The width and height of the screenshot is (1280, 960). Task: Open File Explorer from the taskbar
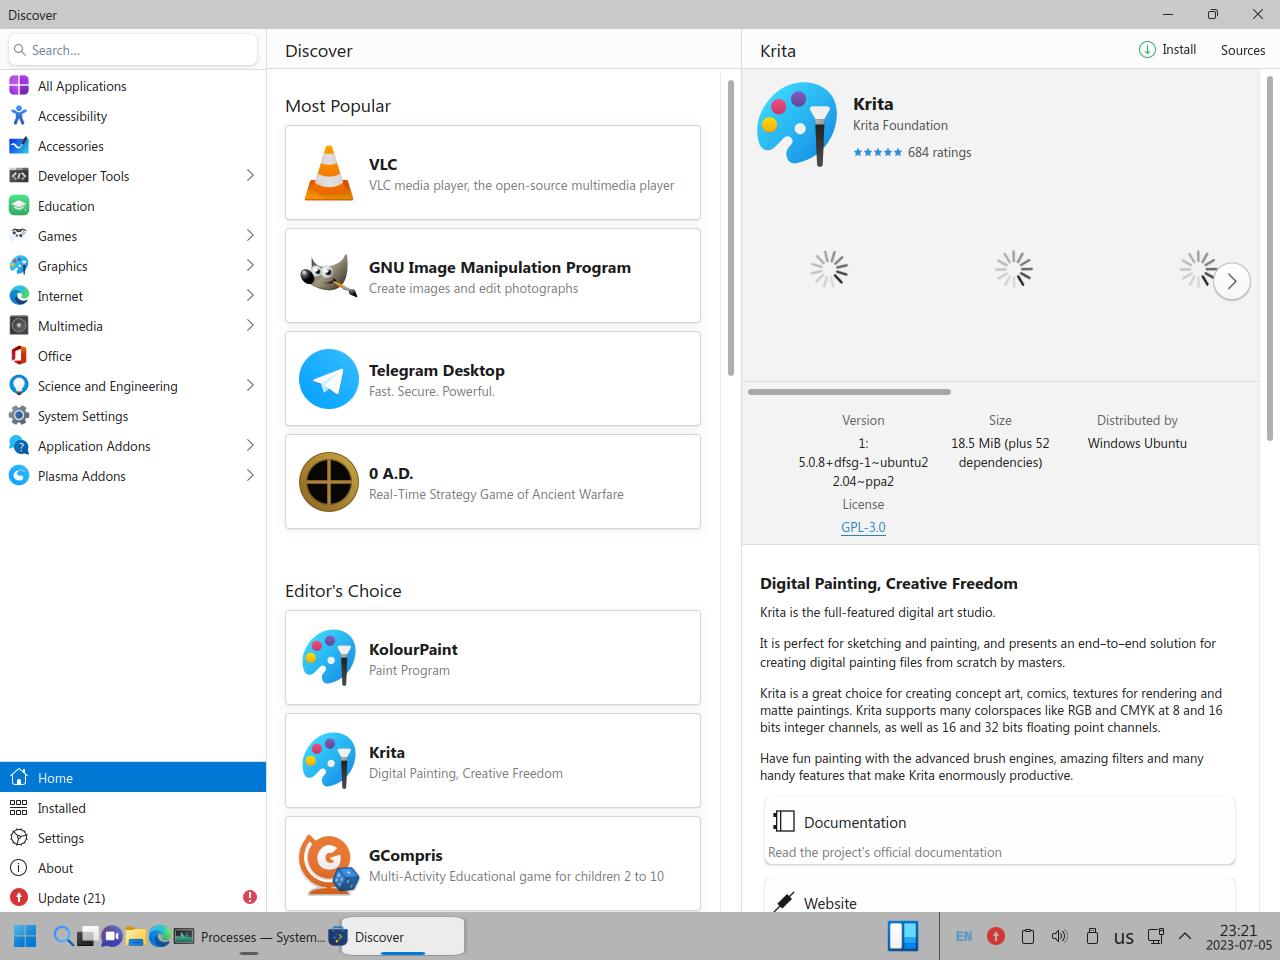click(x=136, y=937)
